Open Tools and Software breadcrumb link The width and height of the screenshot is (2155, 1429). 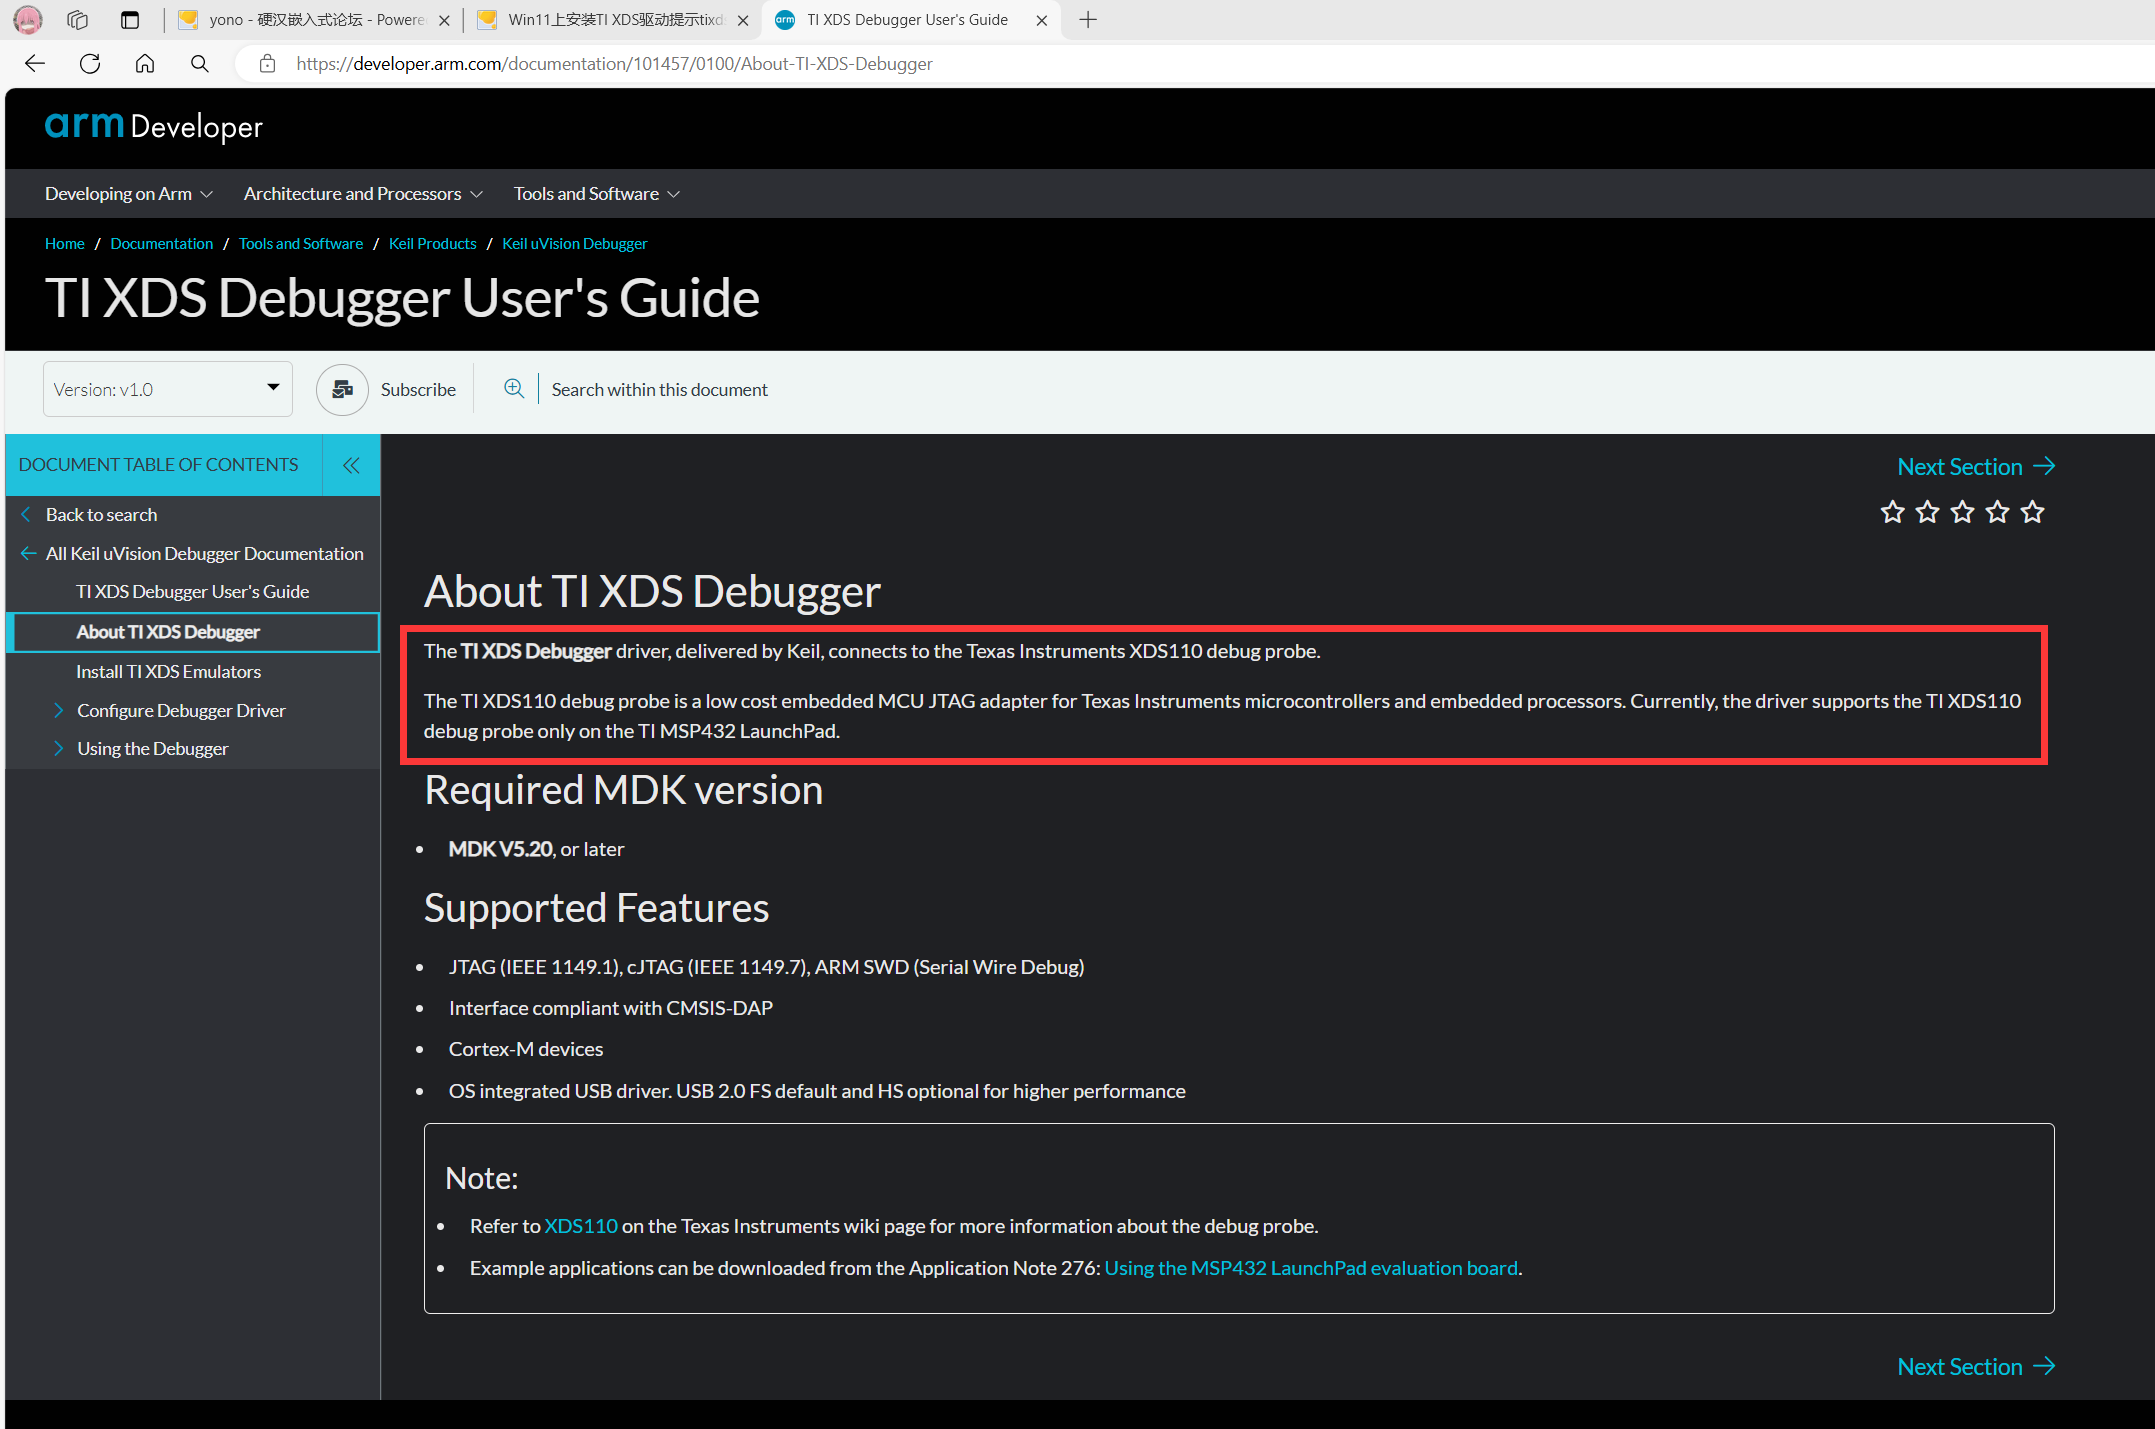(301, 244)
